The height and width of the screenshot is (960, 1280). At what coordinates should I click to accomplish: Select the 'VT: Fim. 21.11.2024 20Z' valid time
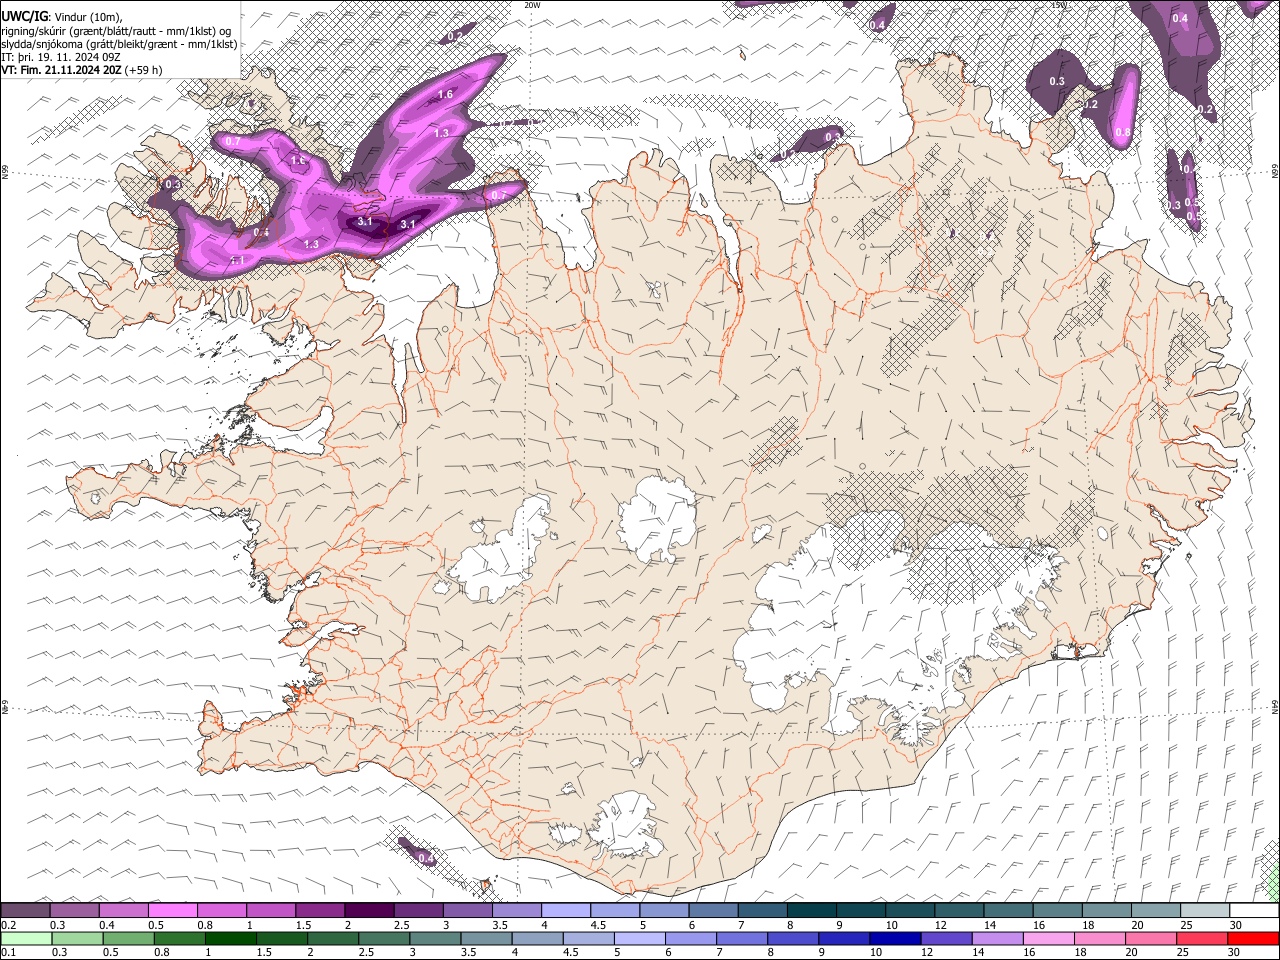[x=62, y=70]
